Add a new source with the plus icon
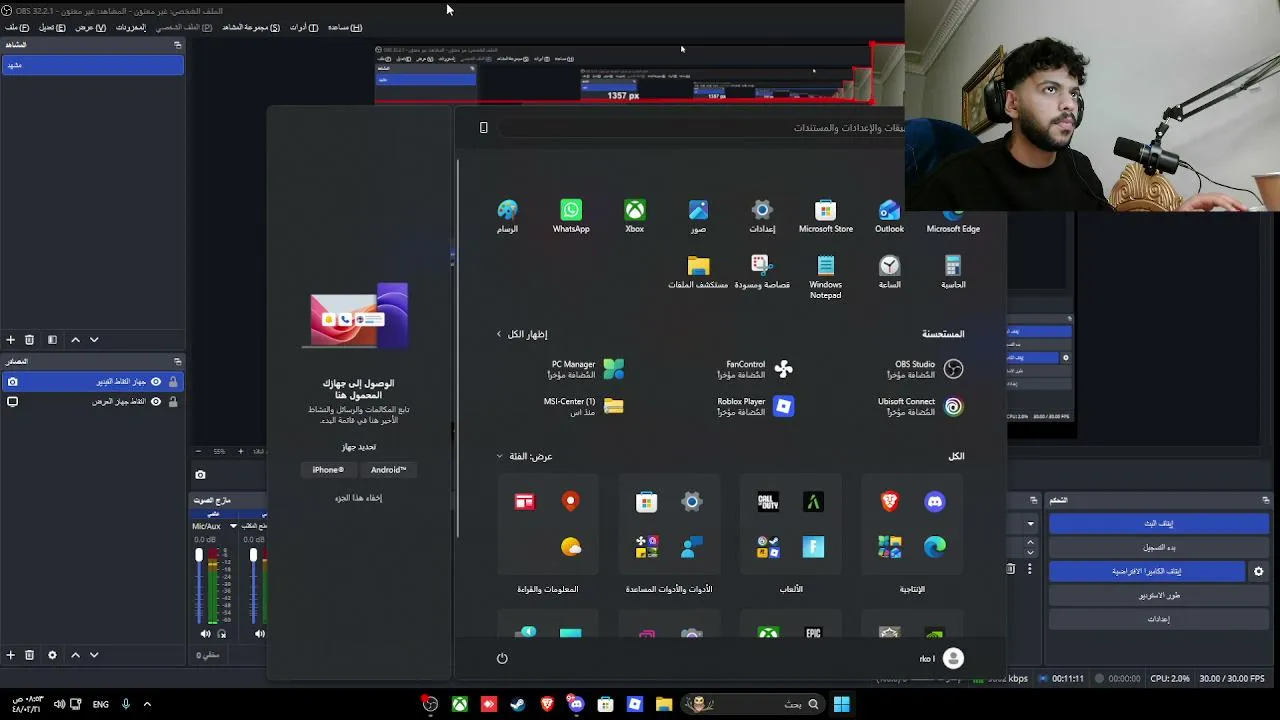The width and height of the screenshot is (1280, 720). click(x=10, y=655)
